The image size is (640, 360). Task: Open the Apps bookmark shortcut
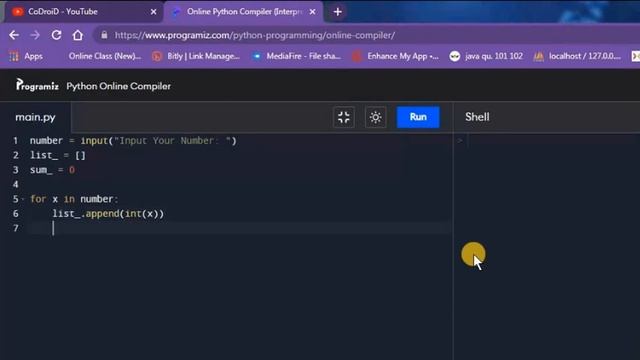26,56
